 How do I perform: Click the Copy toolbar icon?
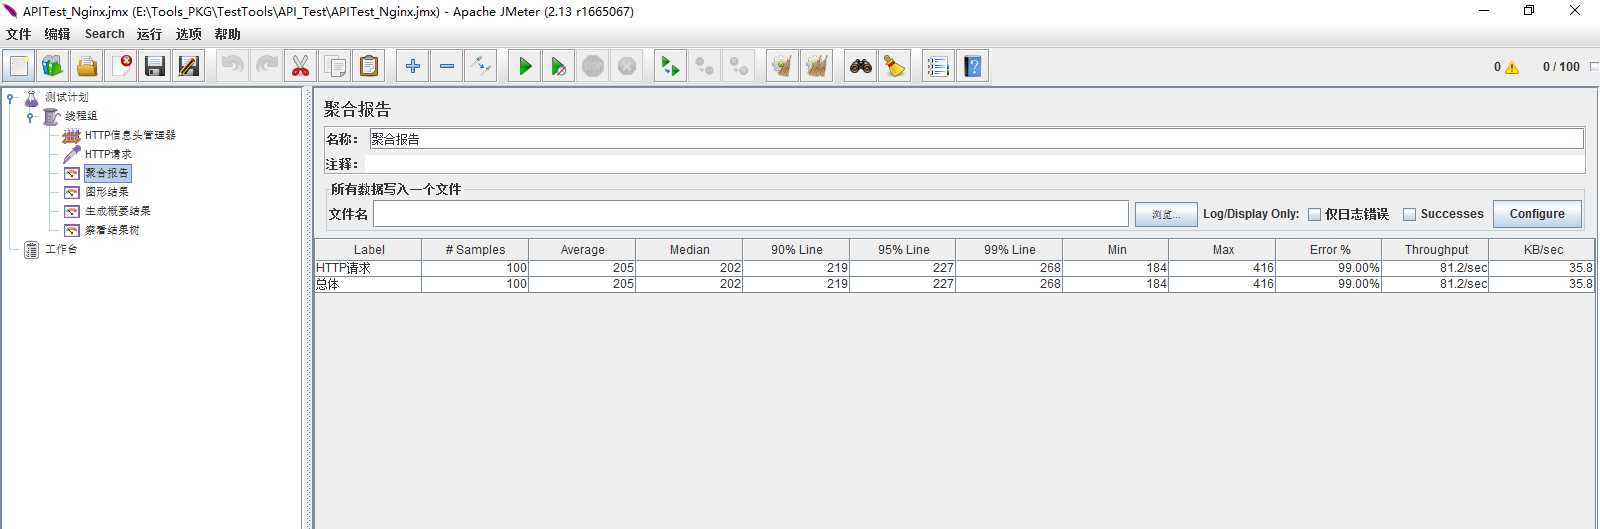click(335, 66)
